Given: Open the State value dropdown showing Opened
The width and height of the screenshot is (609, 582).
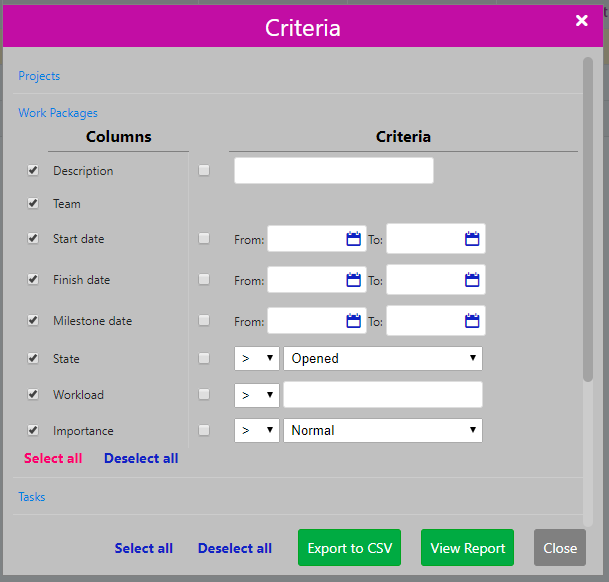Looking at the screenshot, I should [383, 359].
